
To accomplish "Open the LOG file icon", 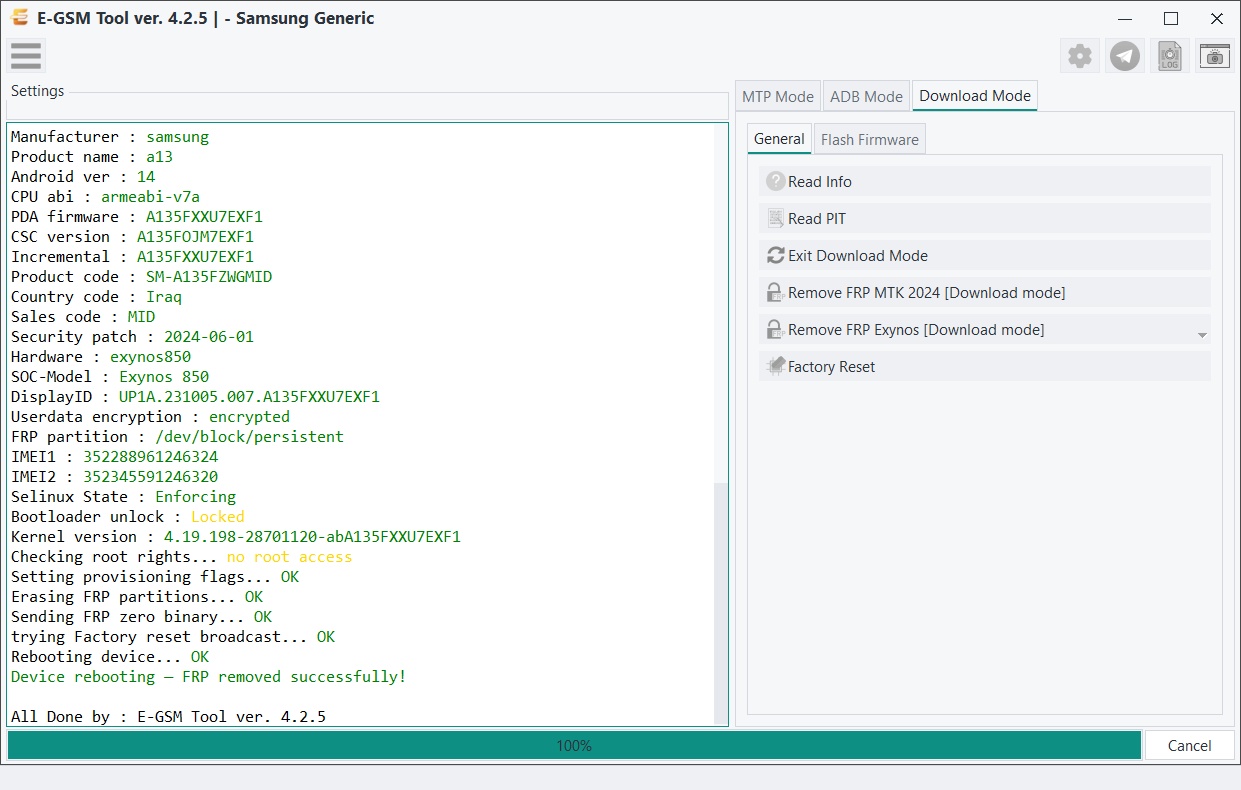I will 1170,56.
